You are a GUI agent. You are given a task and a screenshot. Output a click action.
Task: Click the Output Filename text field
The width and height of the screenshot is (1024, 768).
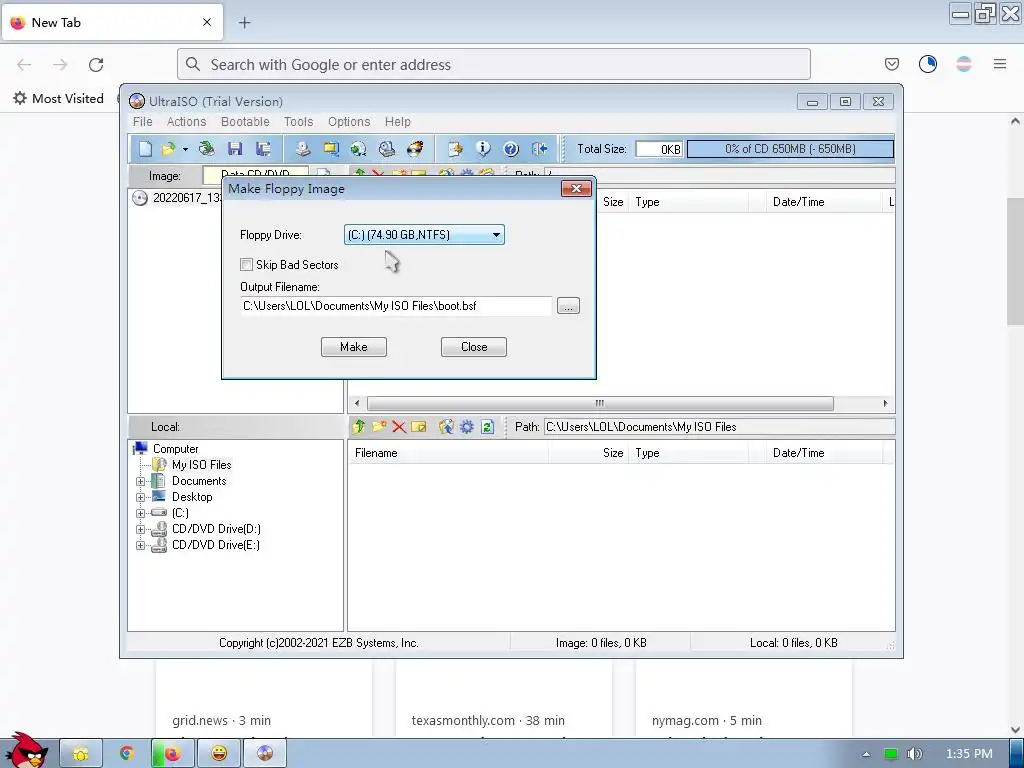click(x=396, y=306)
